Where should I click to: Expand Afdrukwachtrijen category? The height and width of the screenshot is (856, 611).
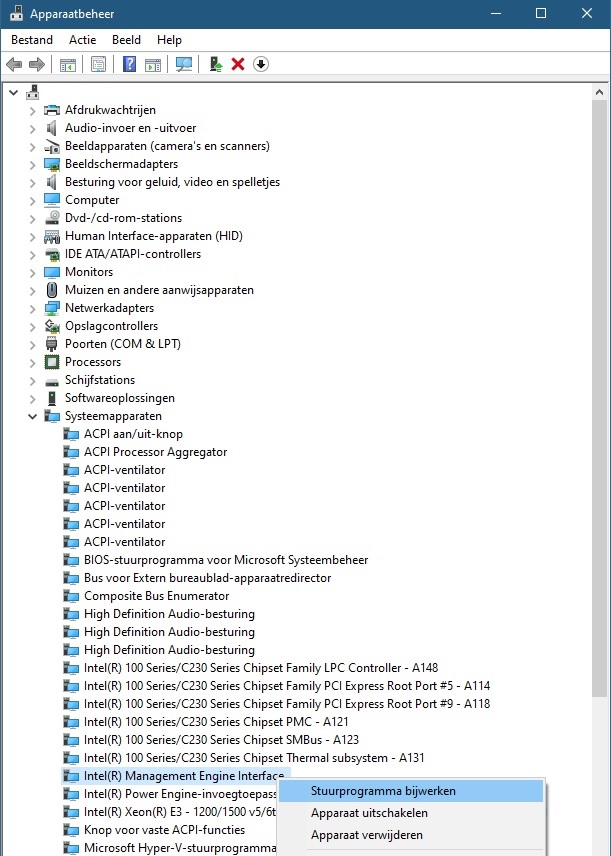[32, 111]
